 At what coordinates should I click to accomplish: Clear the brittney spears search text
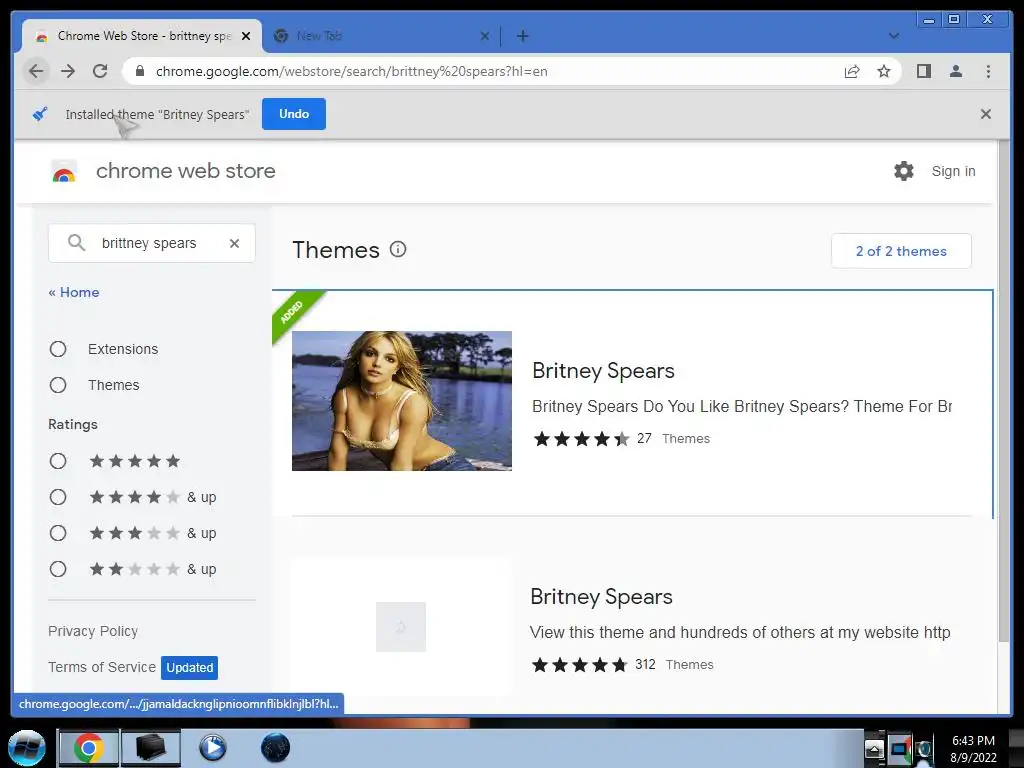(234, 243)
